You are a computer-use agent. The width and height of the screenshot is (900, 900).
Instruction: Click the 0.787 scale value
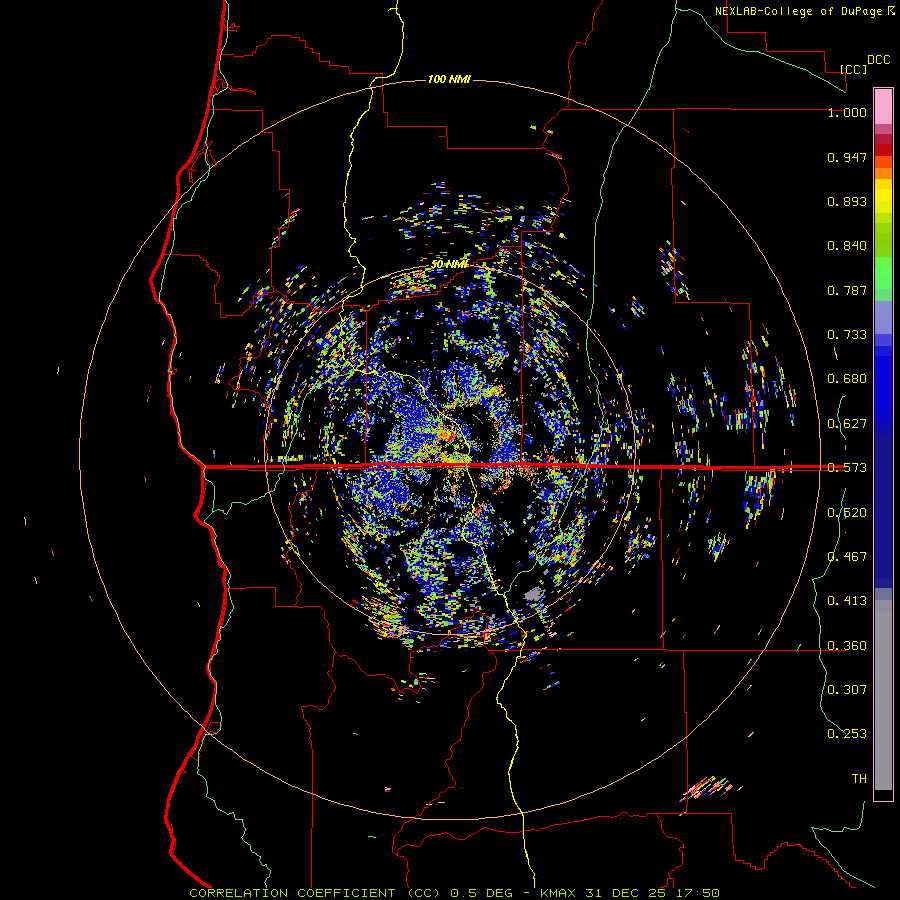(847, 290)
